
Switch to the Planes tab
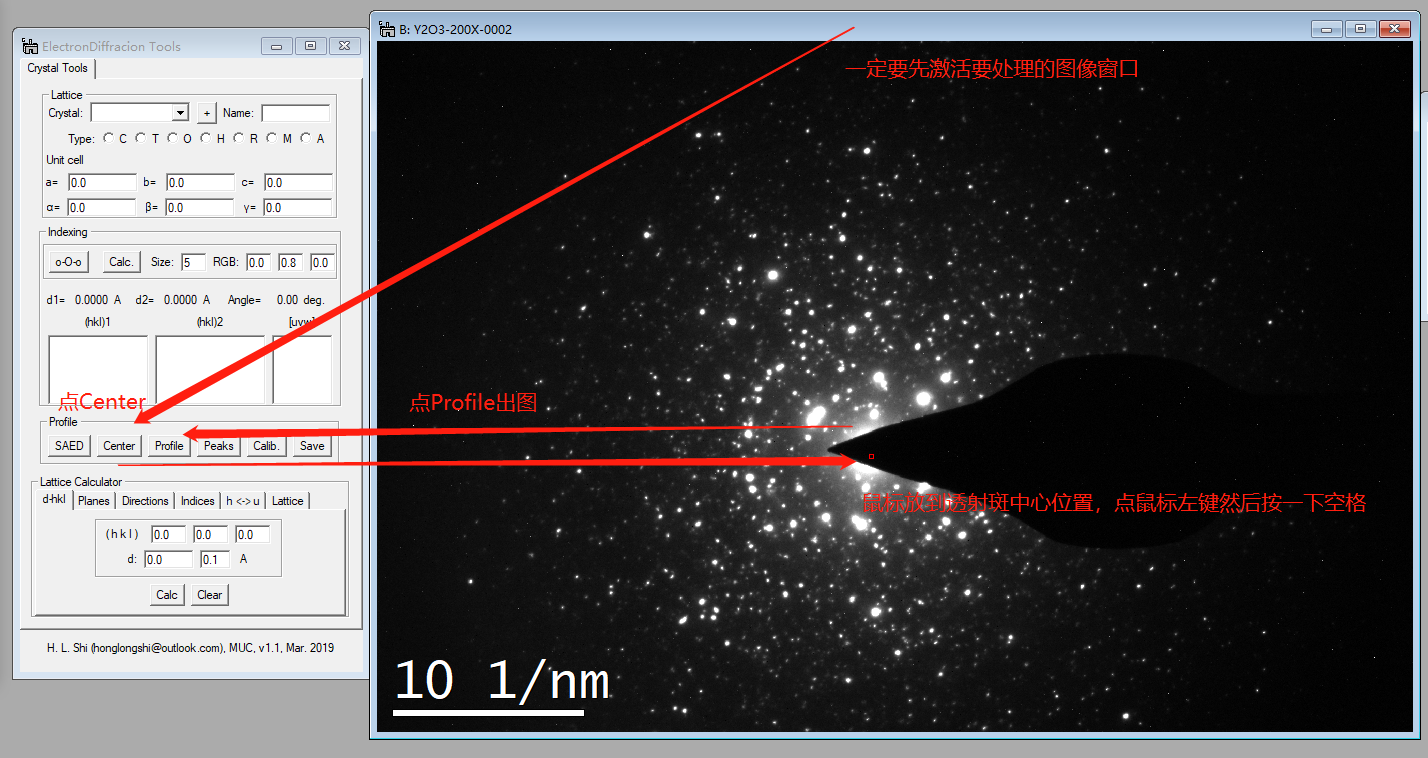[94, 501]
